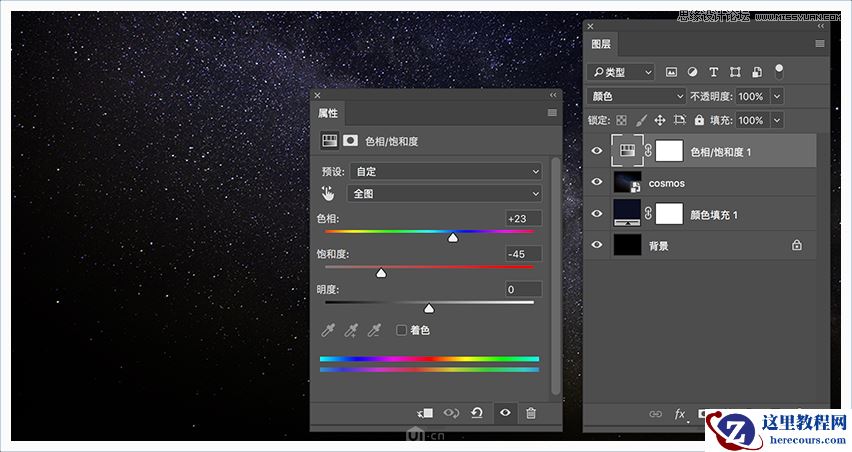Enable the 着色 colorize checkbox

(x=402, y=330)
